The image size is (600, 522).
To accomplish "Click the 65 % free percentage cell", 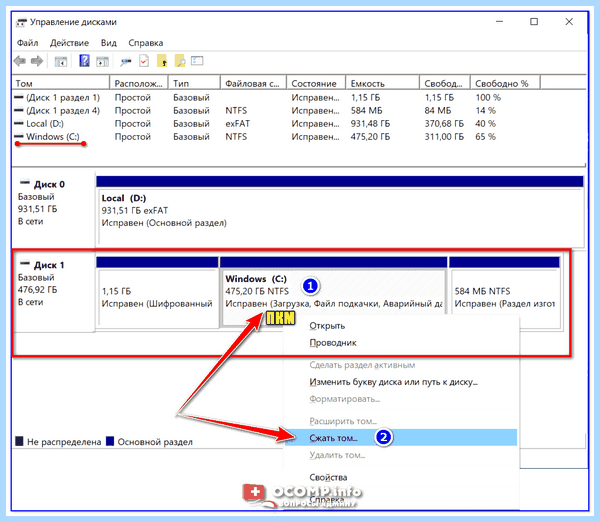I will (485, 137).
